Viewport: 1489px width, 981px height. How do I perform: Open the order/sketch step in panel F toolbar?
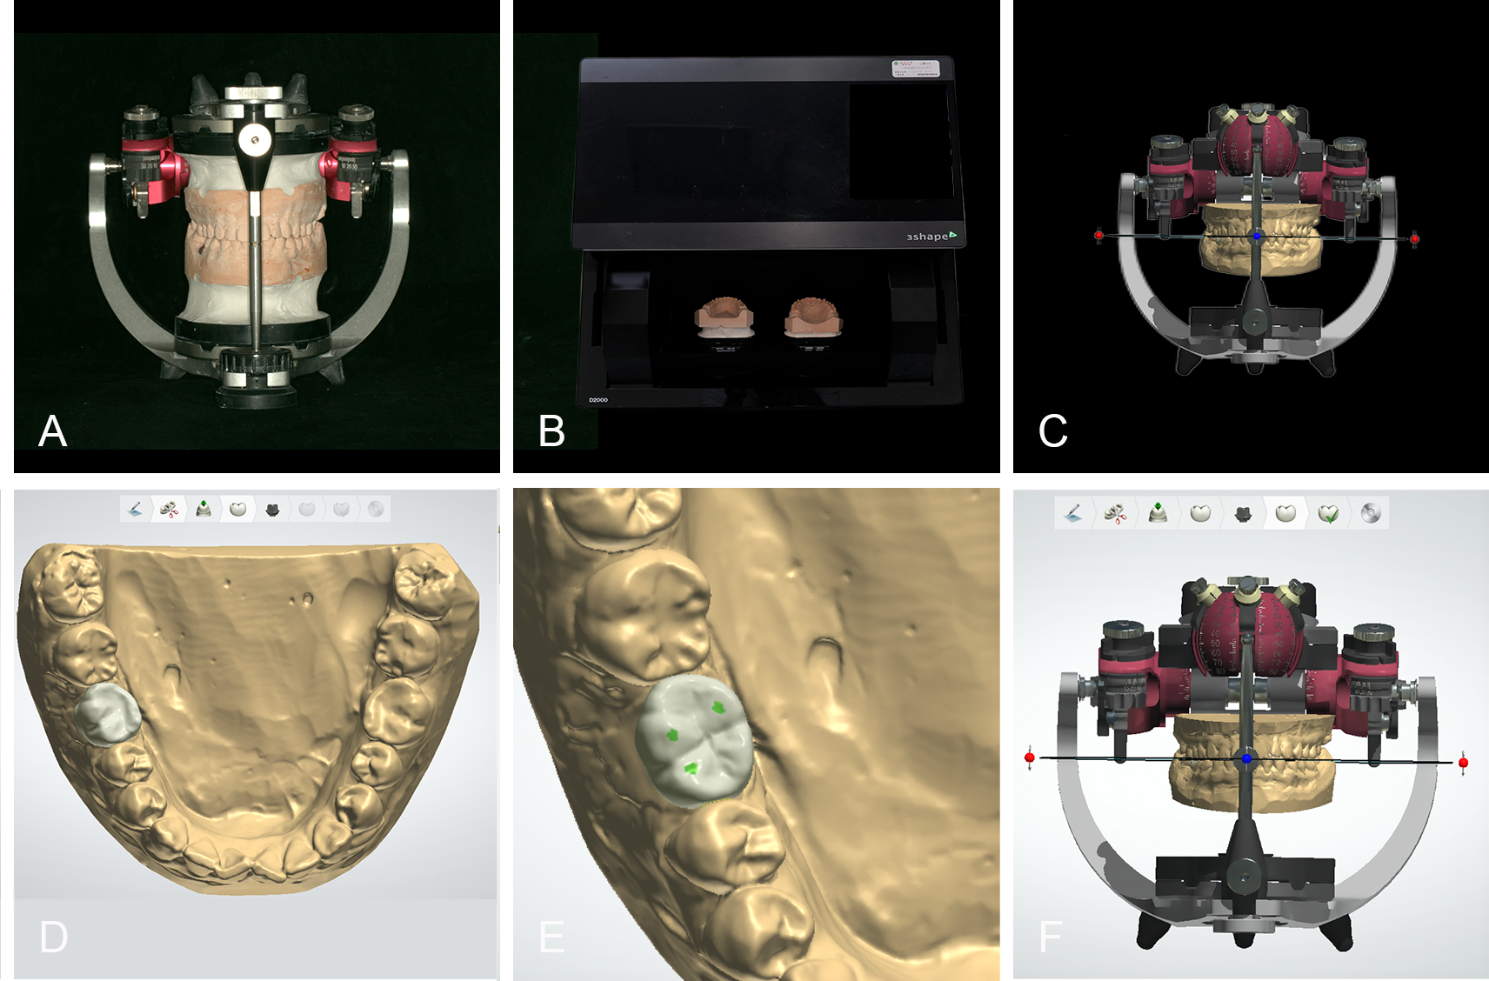pyautogui.click(x=1073, y=513)
